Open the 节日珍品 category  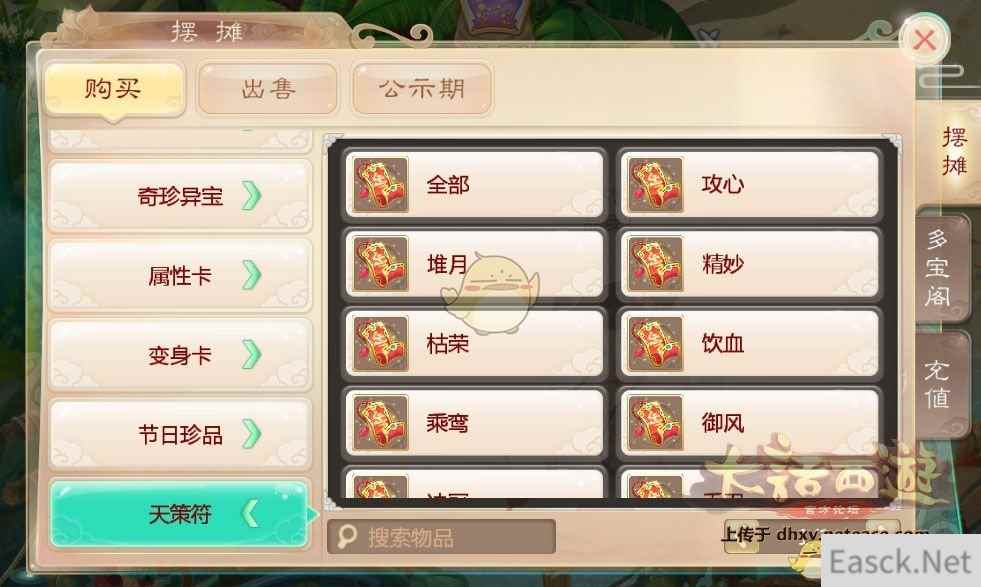[180, 434]
